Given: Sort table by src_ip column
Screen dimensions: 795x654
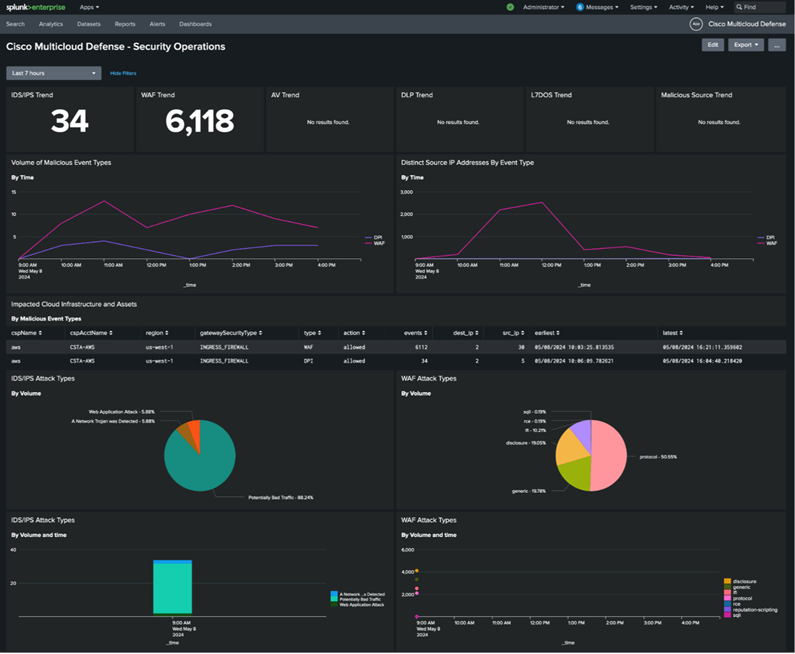Looking at the screenshot, I should (514, 333).
